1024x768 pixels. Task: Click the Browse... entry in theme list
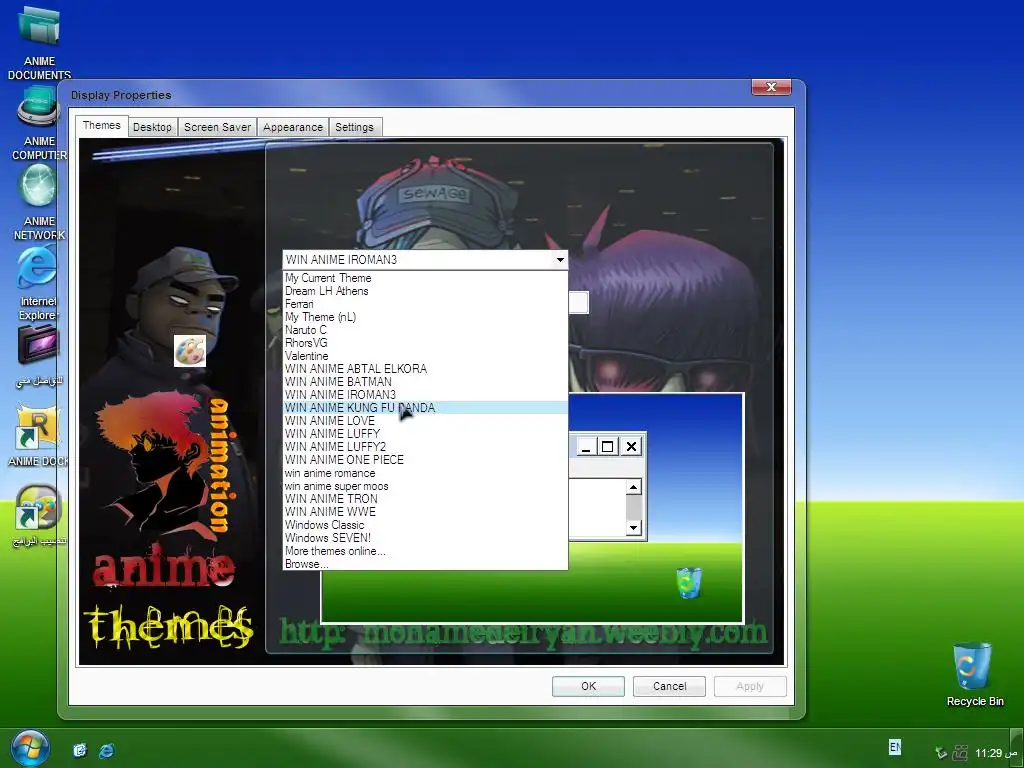425,564
